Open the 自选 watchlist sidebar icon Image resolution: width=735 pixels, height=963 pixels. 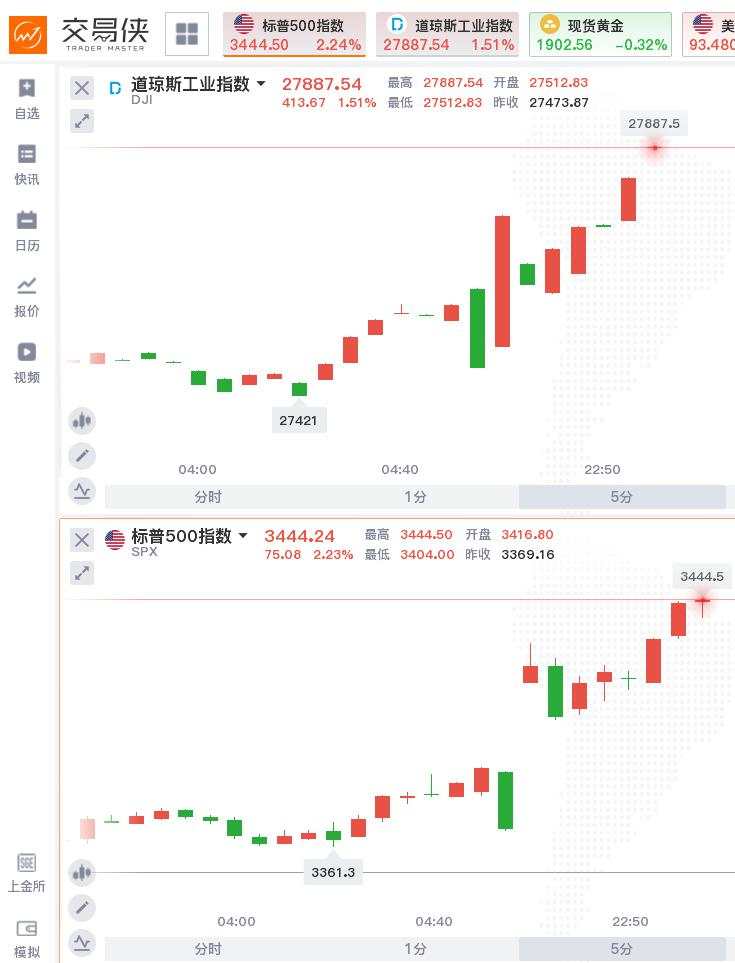[x=27, y=99]
